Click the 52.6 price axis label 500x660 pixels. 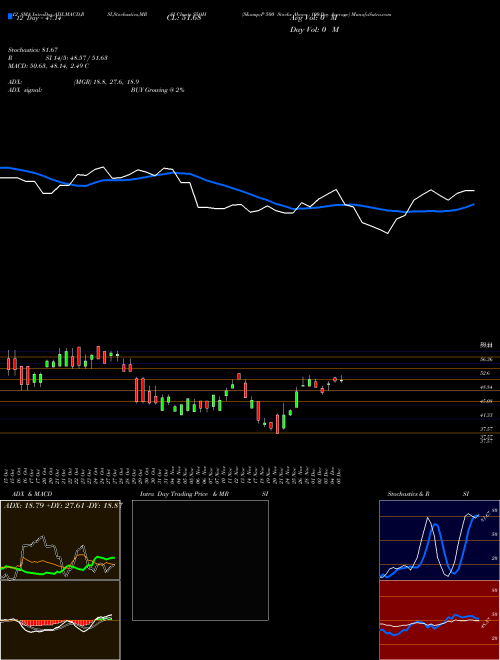[x=486, y=373]
